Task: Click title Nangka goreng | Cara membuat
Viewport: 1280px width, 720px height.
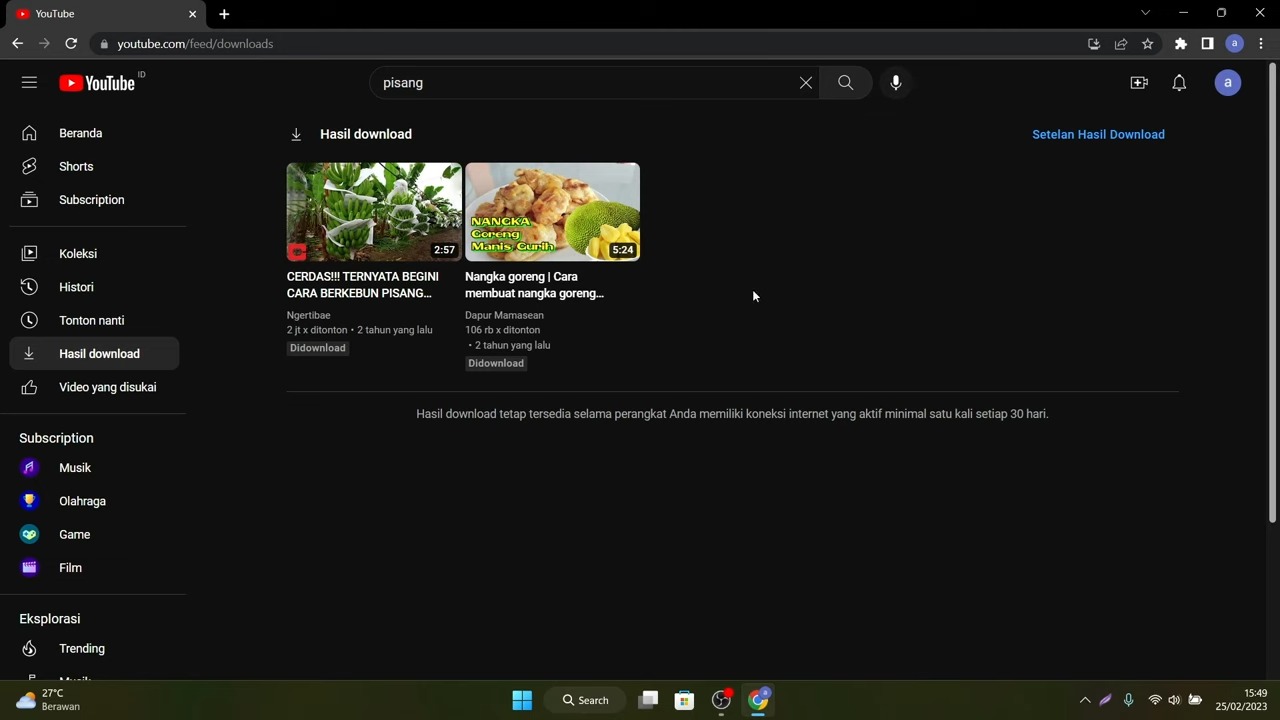Action: click(534, 285)
